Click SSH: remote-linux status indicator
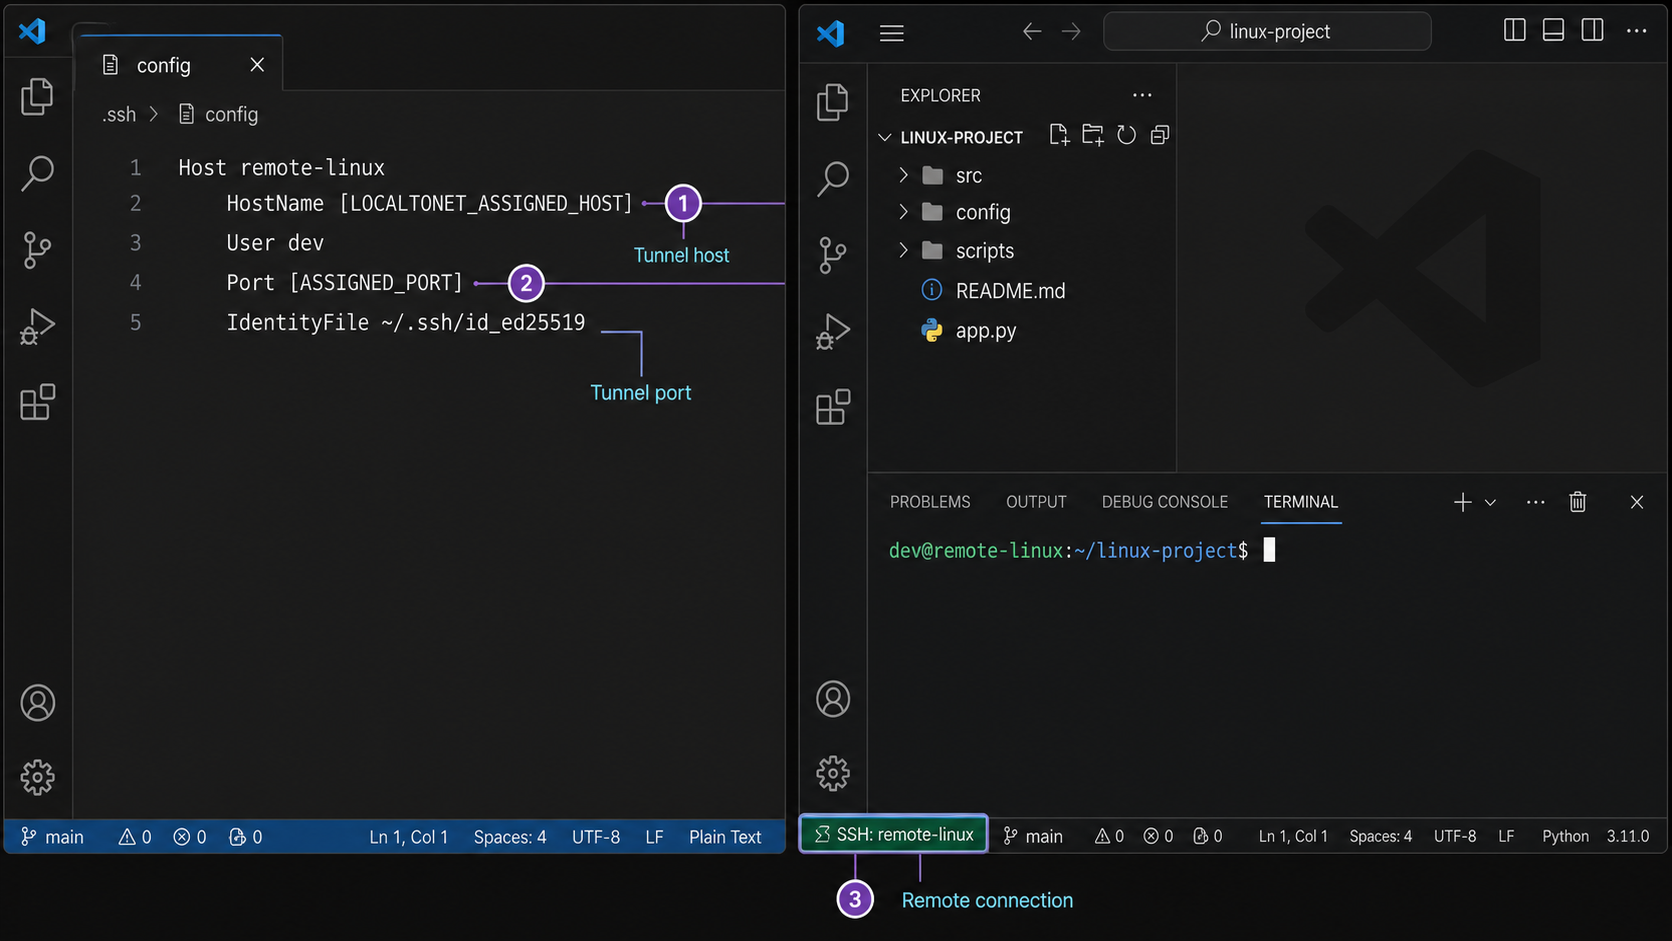Viewport: 1672px width, 941px height. [894, 834]
